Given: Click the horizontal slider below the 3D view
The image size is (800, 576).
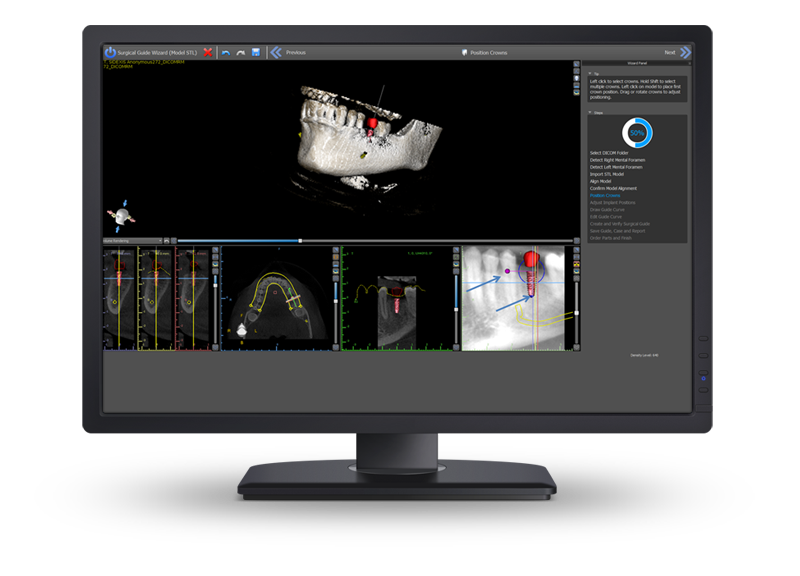Looking at the screenshot, I should point(375,241).
